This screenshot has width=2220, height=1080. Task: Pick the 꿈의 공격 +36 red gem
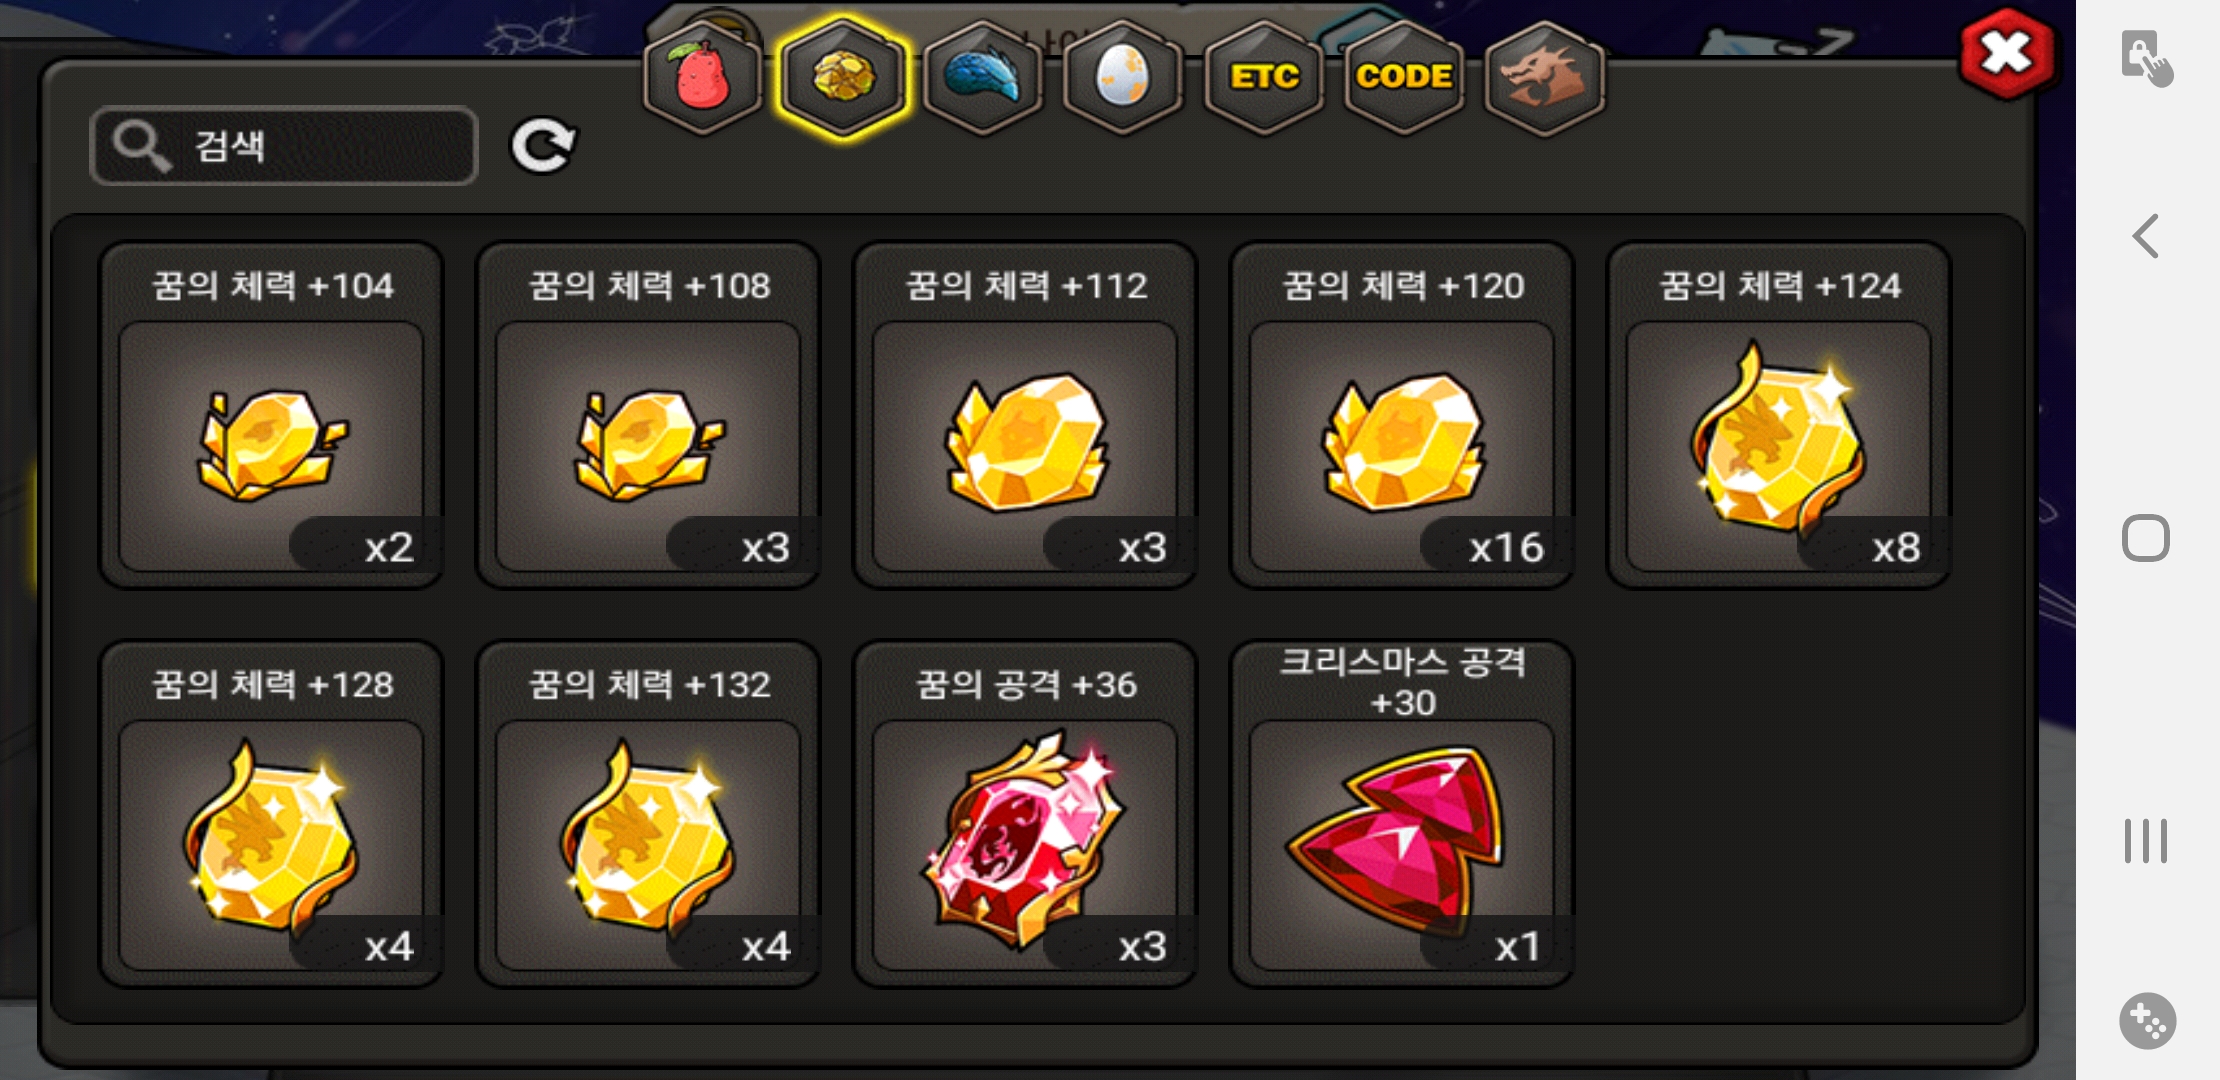1025,814
